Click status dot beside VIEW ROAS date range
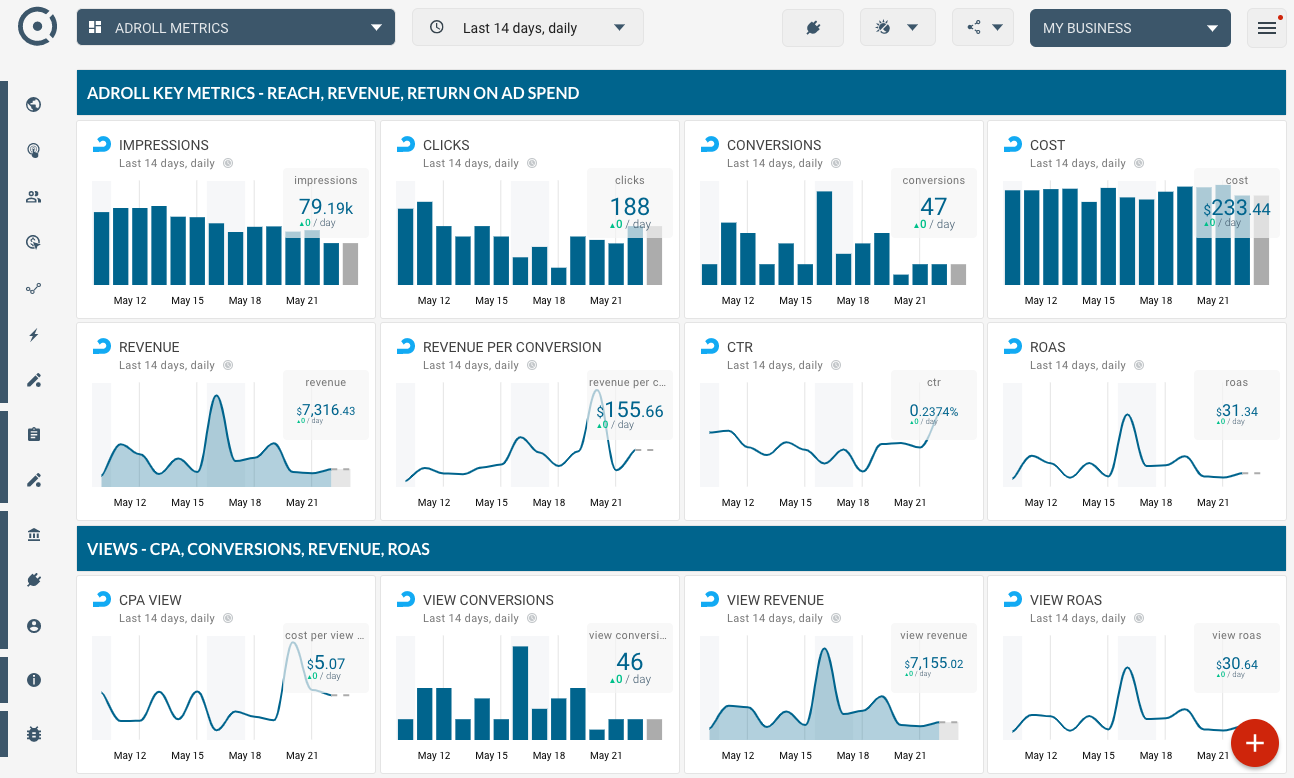Image resolution: width=1294 pixels, height=778 pixels. point(1139,618)
